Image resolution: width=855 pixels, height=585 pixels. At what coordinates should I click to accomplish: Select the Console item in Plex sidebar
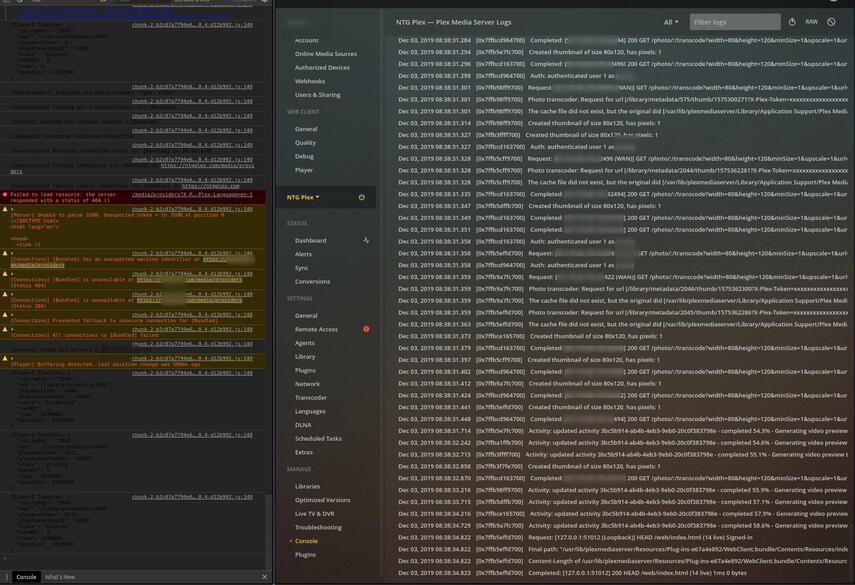[x=306, y=541]
